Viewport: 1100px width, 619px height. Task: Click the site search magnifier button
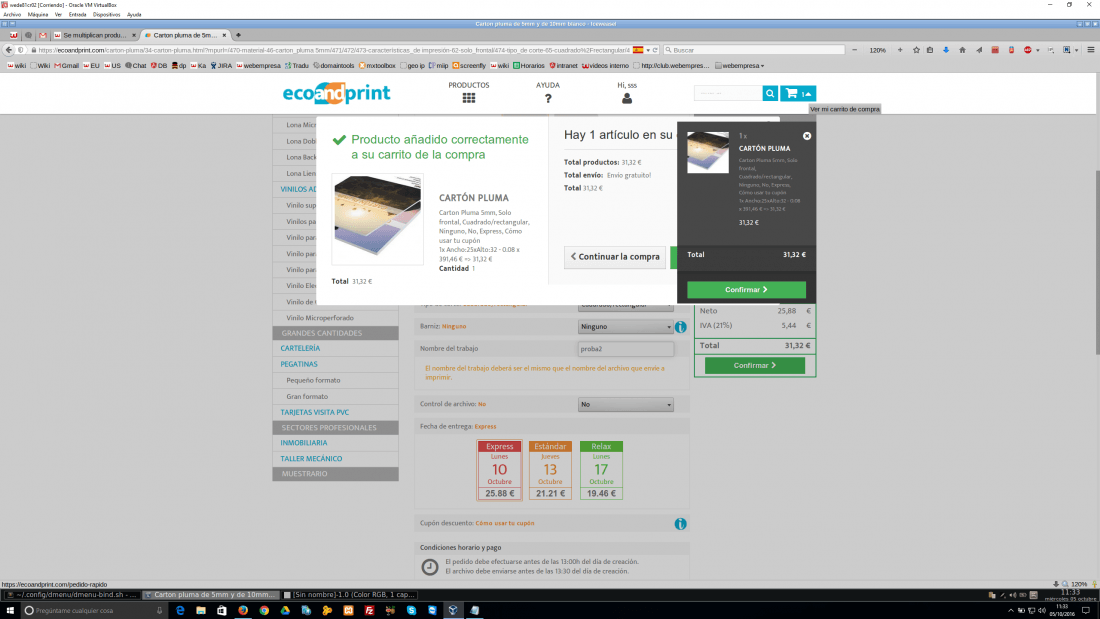pyautogui.click(x=770, y=93)
